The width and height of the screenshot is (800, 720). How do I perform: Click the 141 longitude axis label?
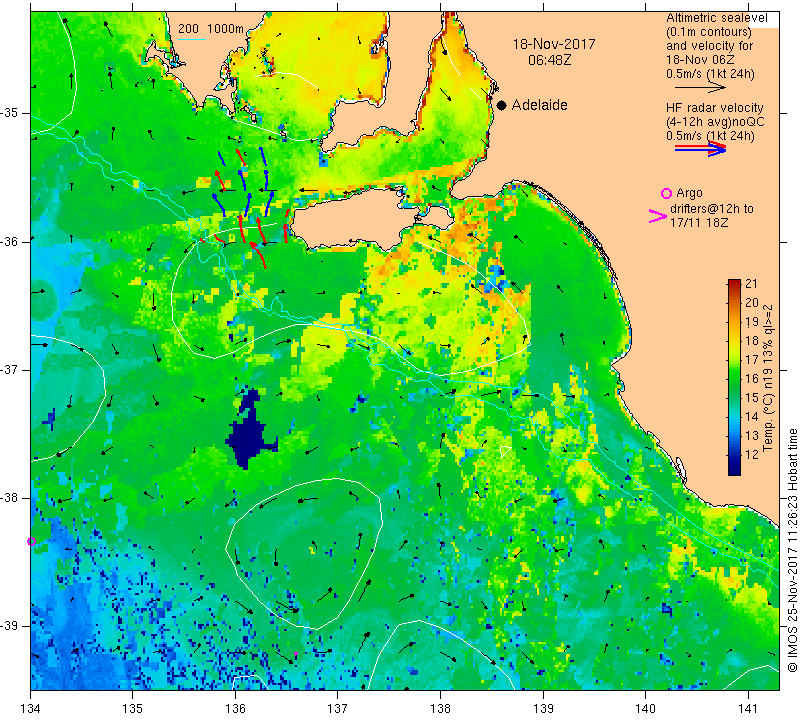[x=748, y=708]
